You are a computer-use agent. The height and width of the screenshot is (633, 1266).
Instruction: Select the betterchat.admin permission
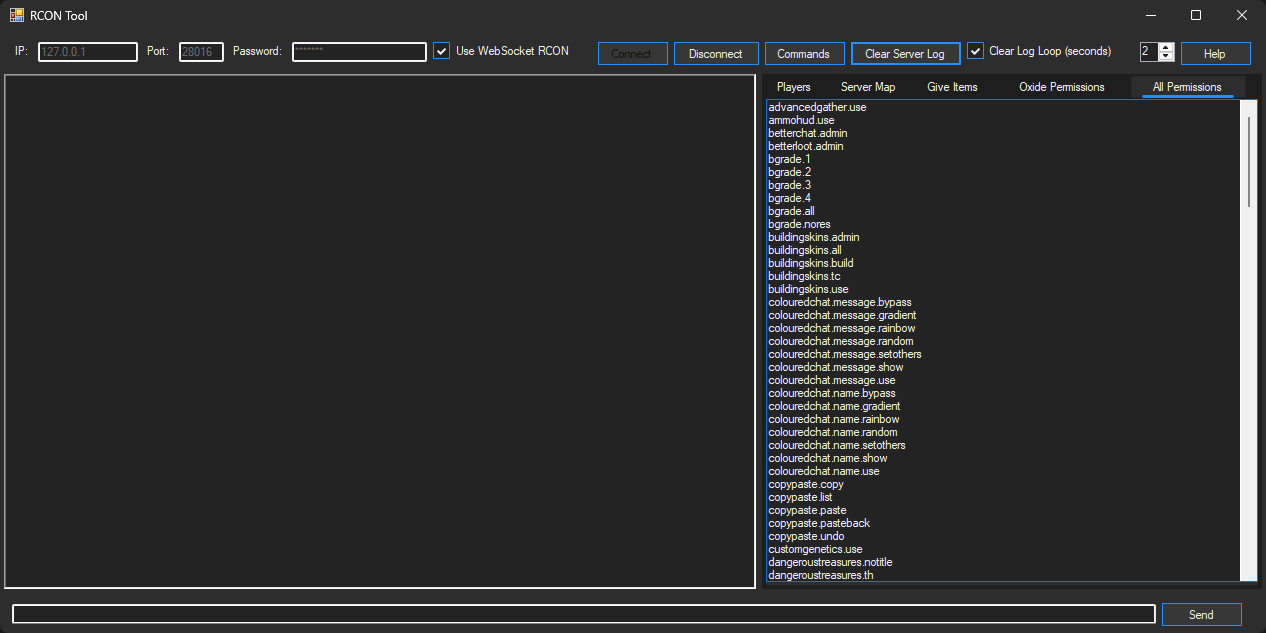click(807, 133)
